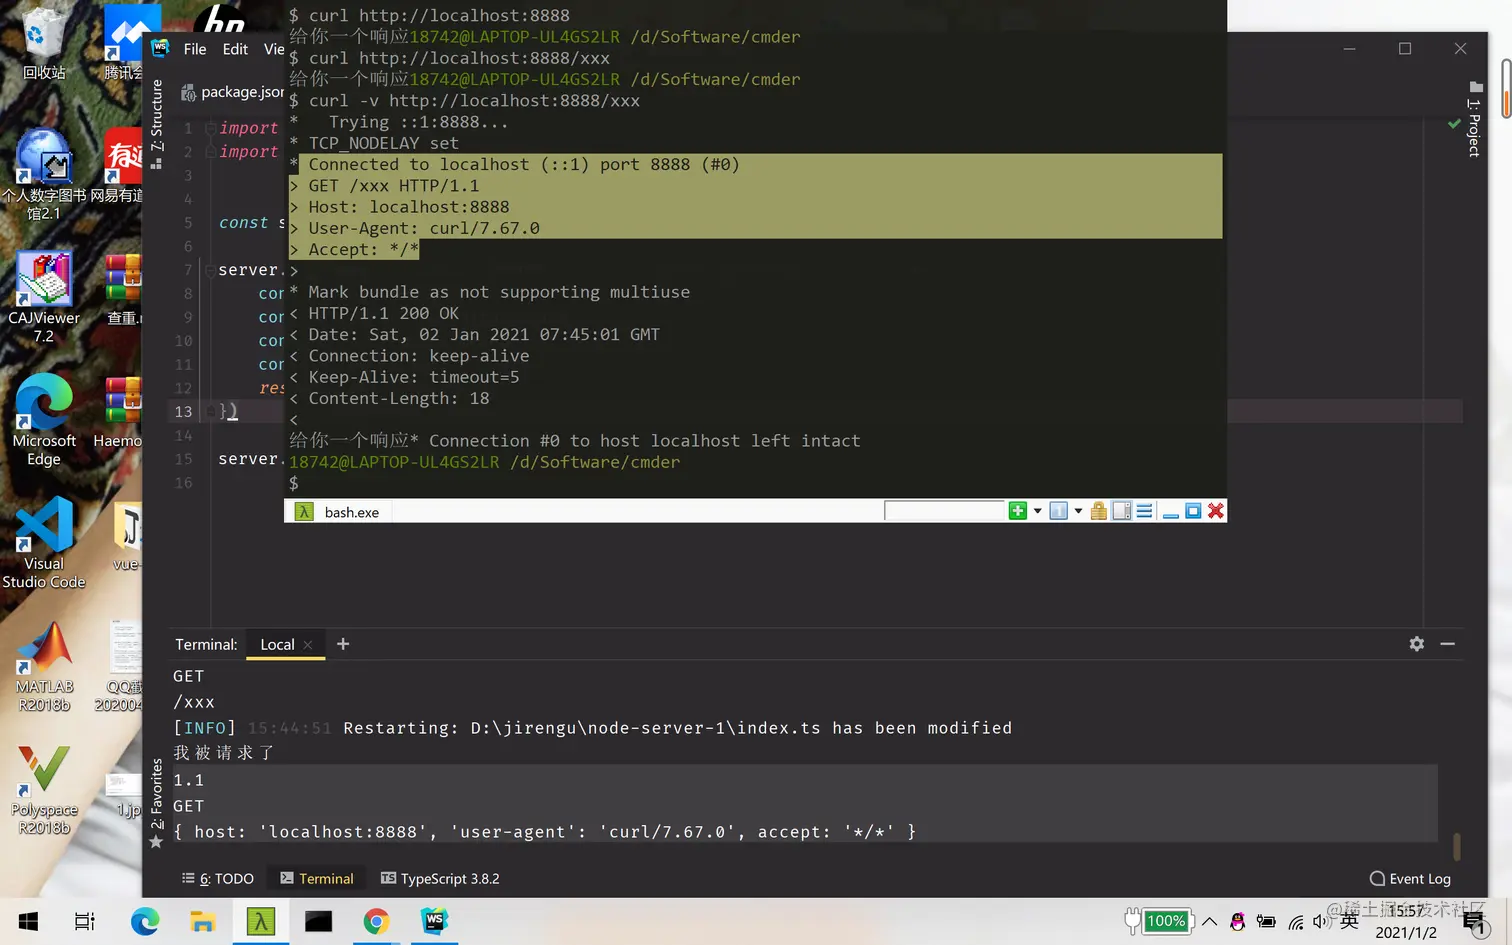Create a new console in Cmder
The image size is (1512, 945).
[x=1017, y=511]
